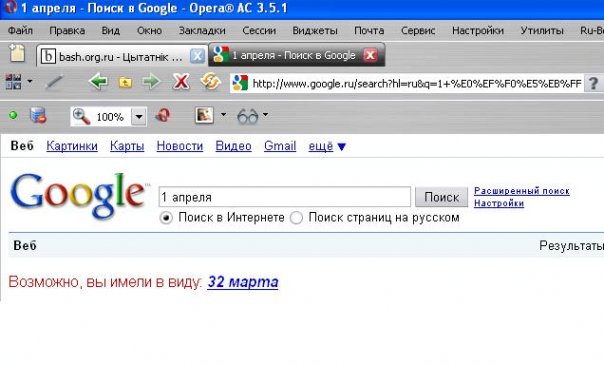Click the Google favicon on the active tab
Image resolution: width=604 pixels, height=365 pixels.
pos(221,54)
